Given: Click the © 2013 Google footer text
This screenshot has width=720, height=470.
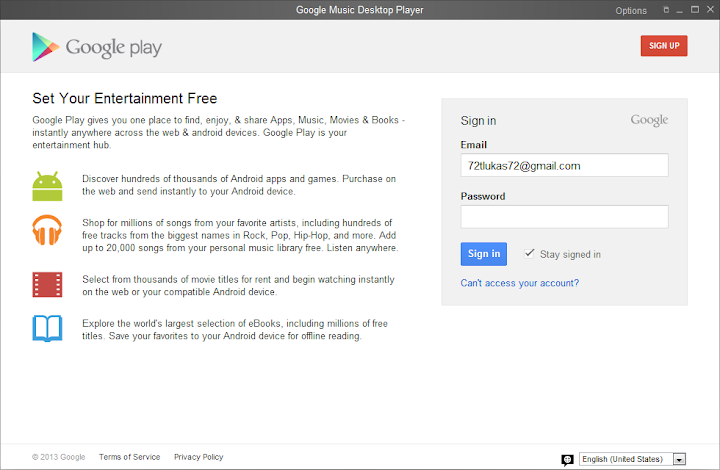Looking at the screenshot, I should tap(58, 457).
